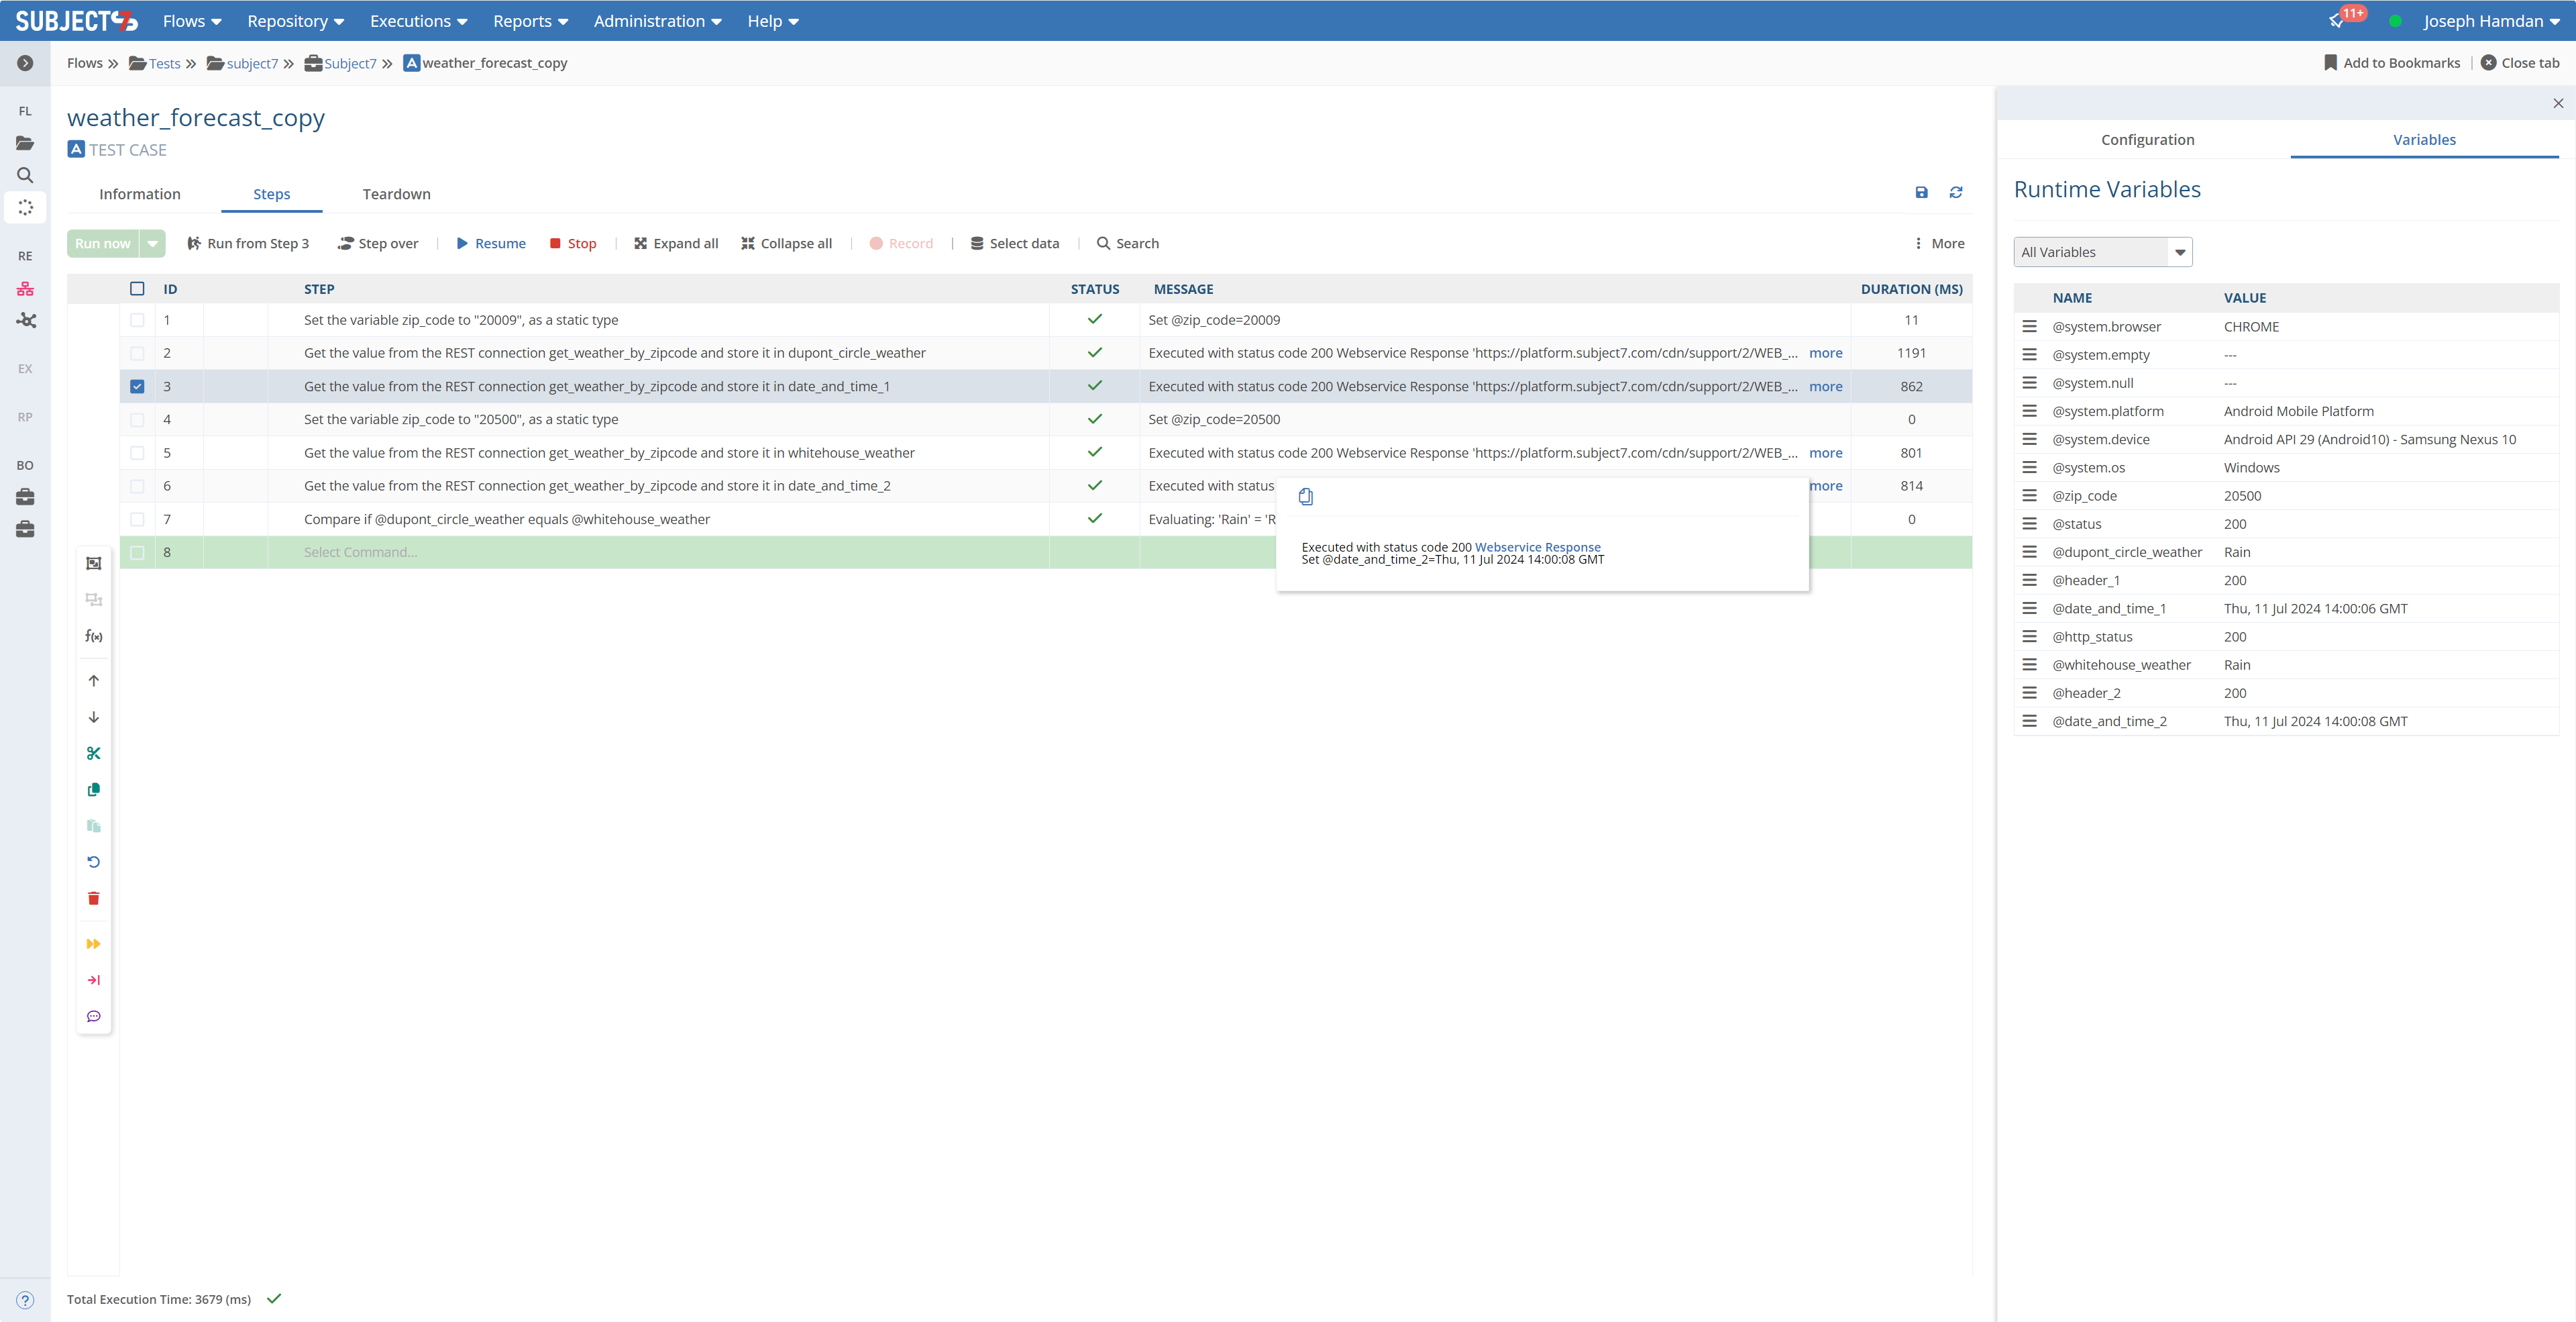Toggle the select-all checkbox in header
This screenshot has width=2576, height=1322.
137,289
